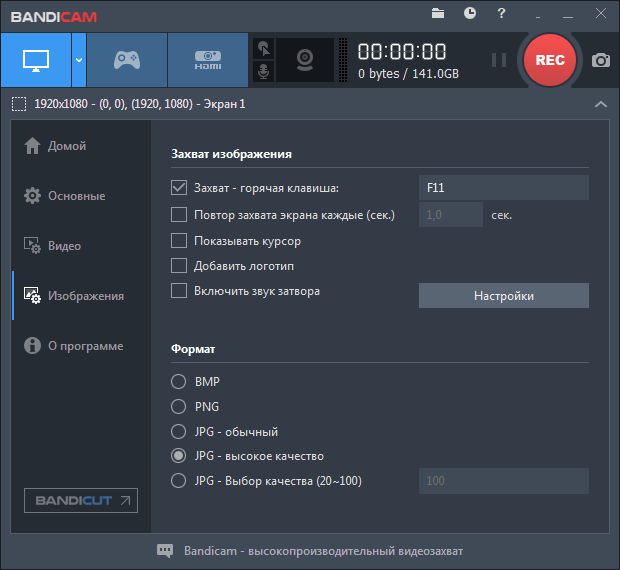This screenshot has width=620, height=570.
Task: Click the microphone icon
Action: click(263, 72)
